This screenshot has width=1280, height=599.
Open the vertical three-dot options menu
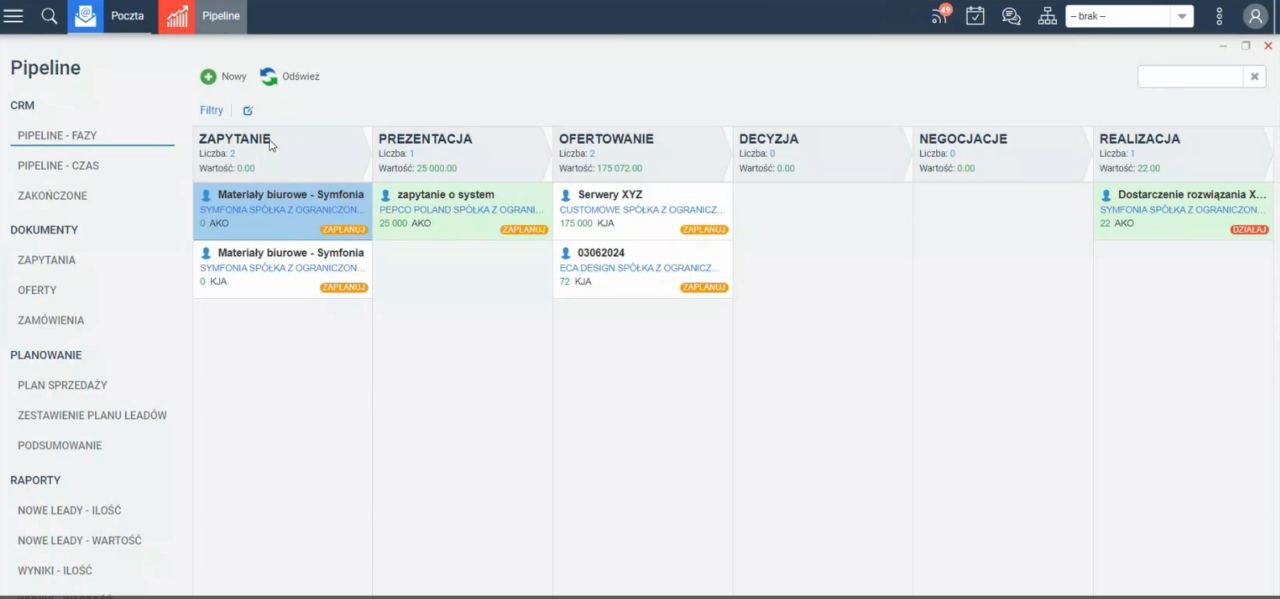point(1218,16)
